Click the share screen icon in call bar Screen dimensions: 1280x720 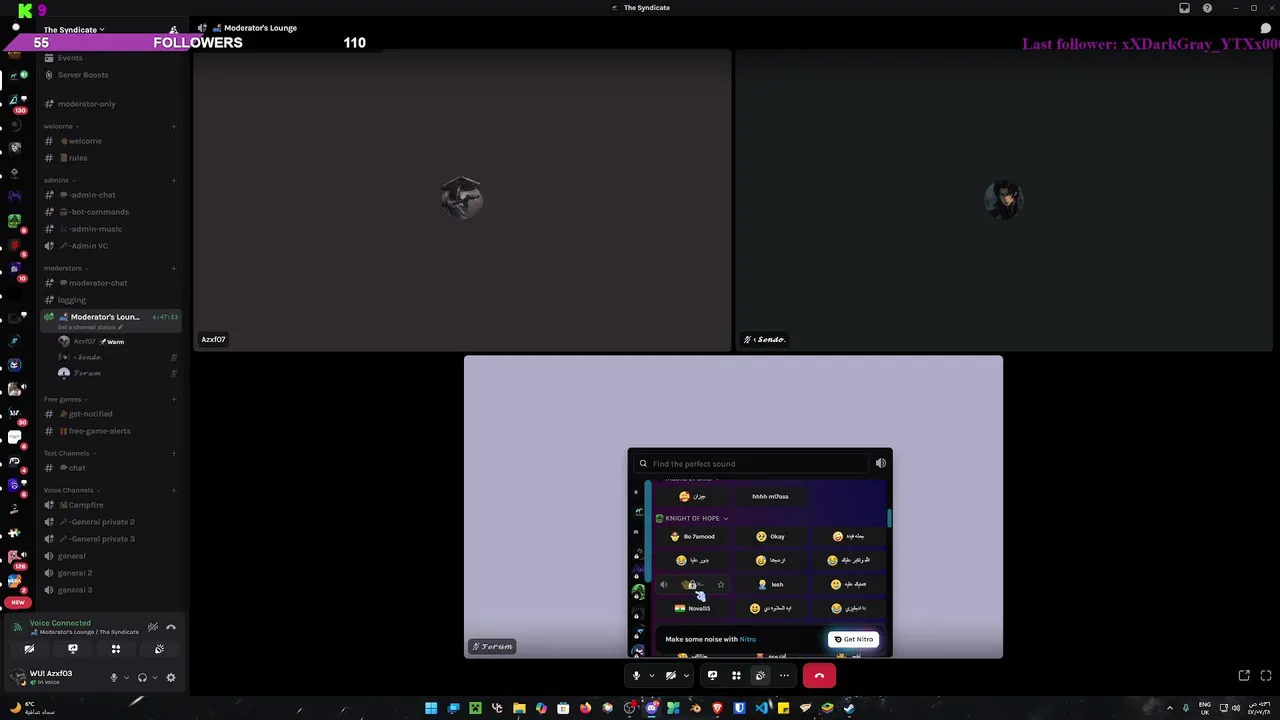tap(712, 676)
